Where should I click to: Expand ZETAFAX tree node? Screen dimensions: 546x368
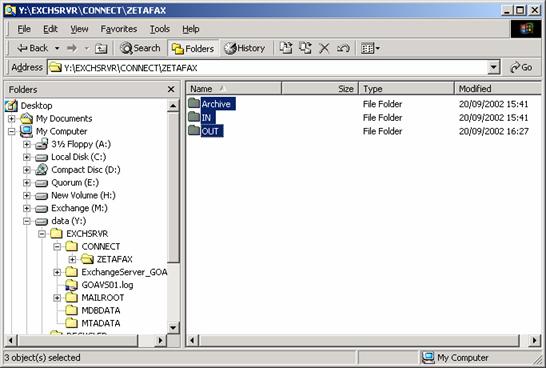click(x=72, y=259)
